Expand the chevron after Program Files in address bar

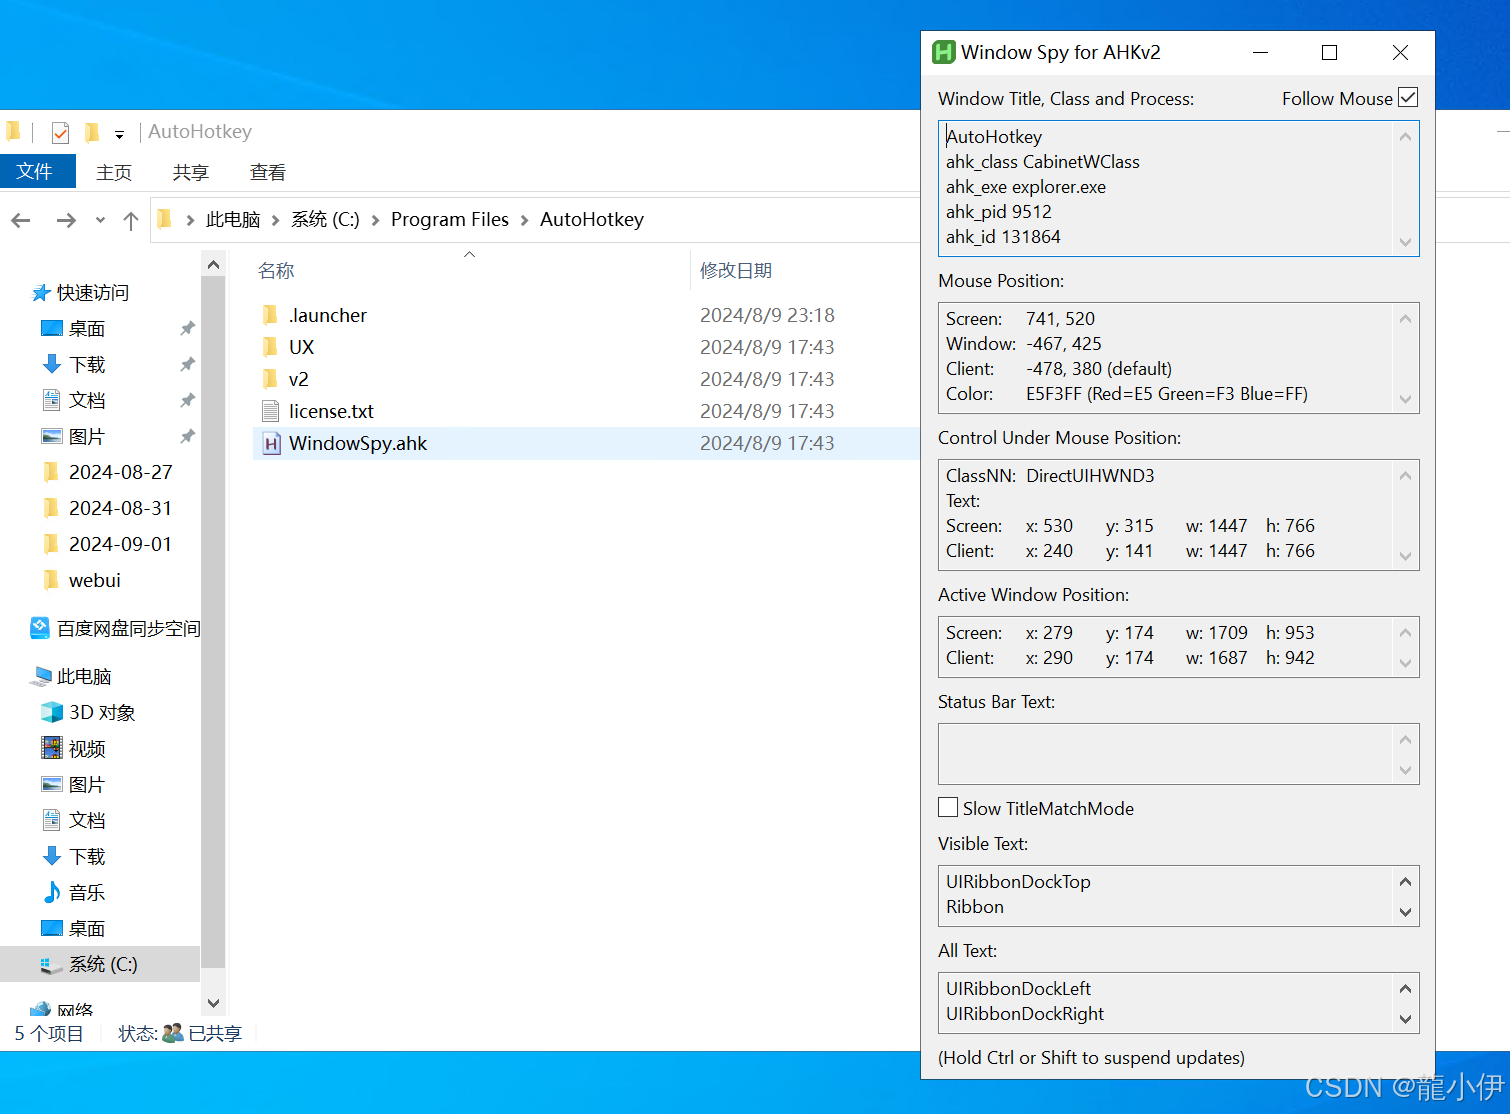coord(524,220)
